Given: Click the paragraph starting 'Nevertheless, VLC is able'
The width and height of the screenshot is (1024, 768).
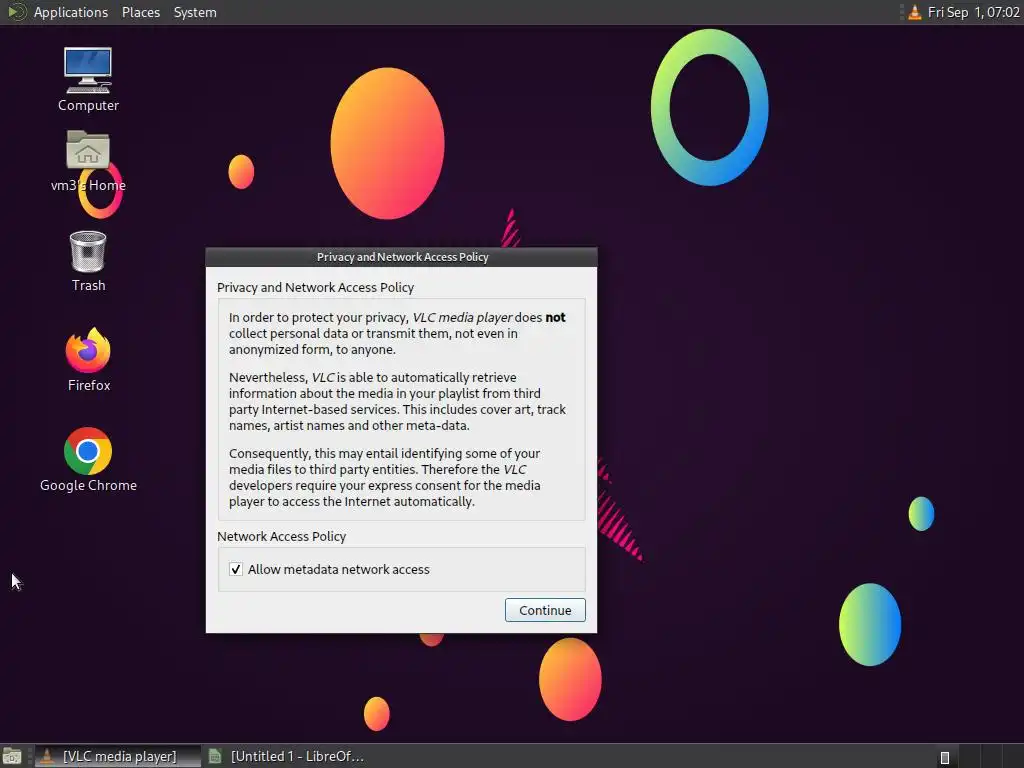Looking at the screenshot, I should pos(397,401).
